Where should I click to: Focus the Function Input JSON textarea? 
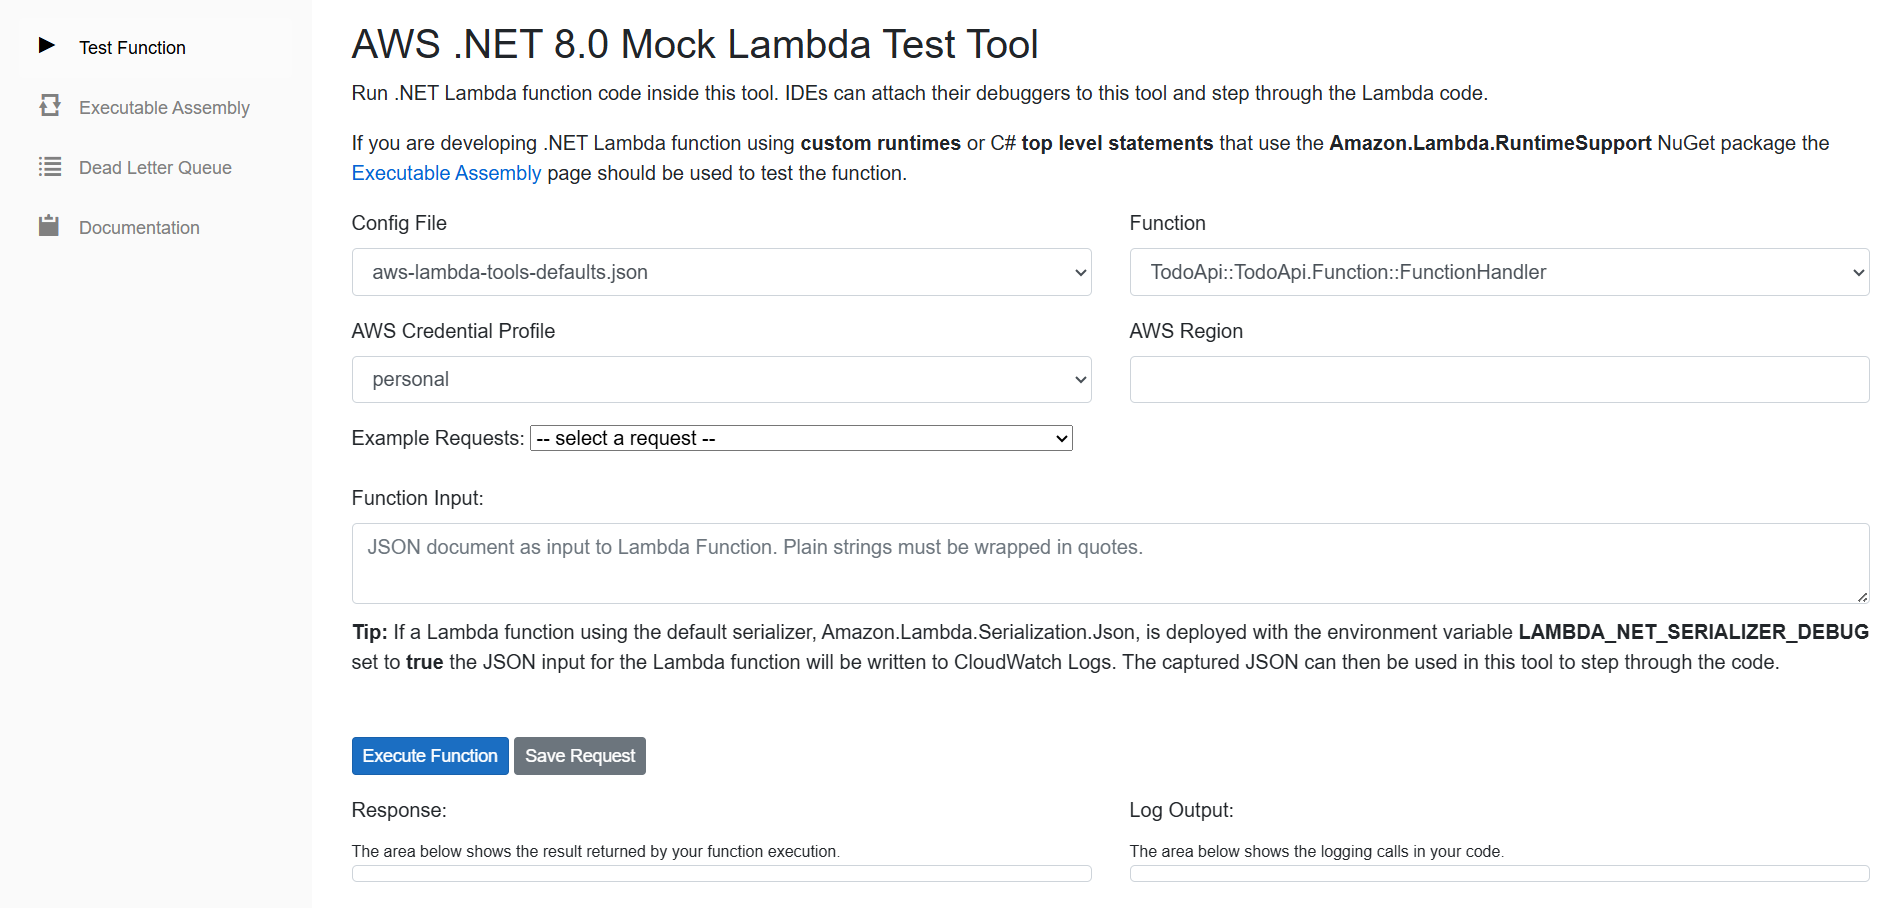click(1108, 563)
